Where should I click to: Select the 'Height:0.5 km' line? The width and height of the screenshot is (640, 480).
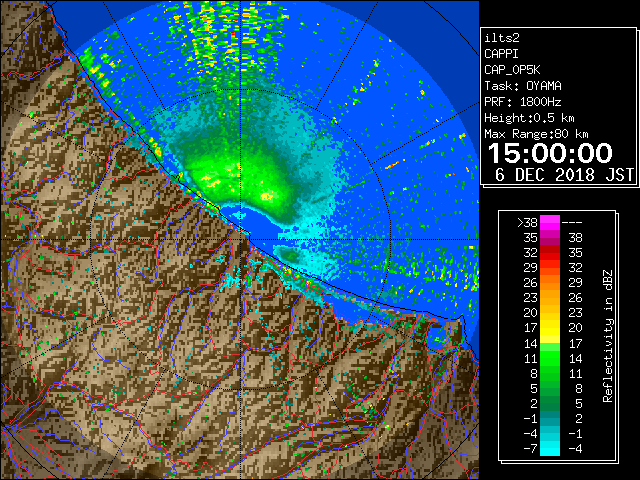(529, 118)
